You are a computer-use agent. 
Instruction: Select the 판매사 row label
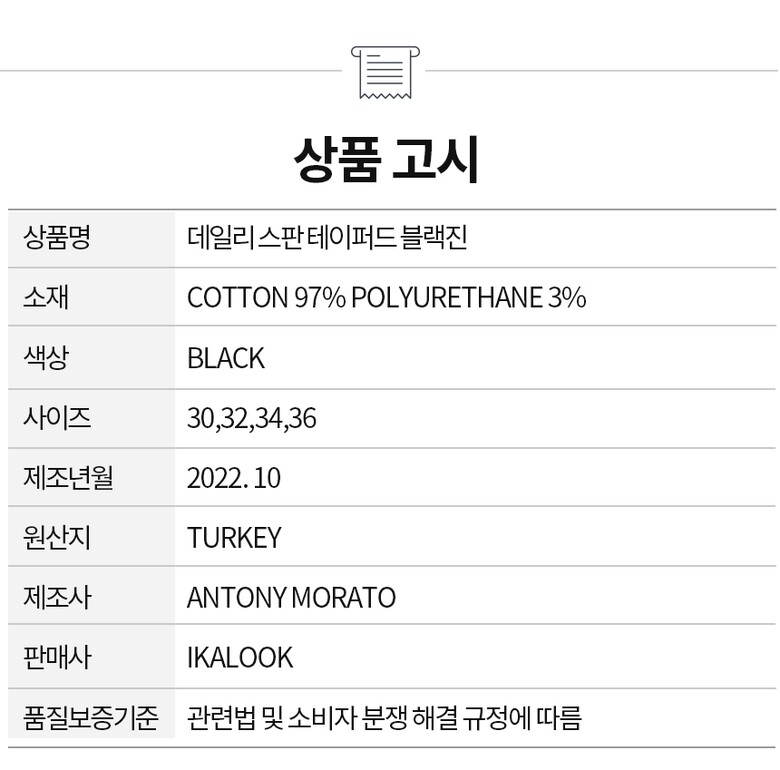56,657
